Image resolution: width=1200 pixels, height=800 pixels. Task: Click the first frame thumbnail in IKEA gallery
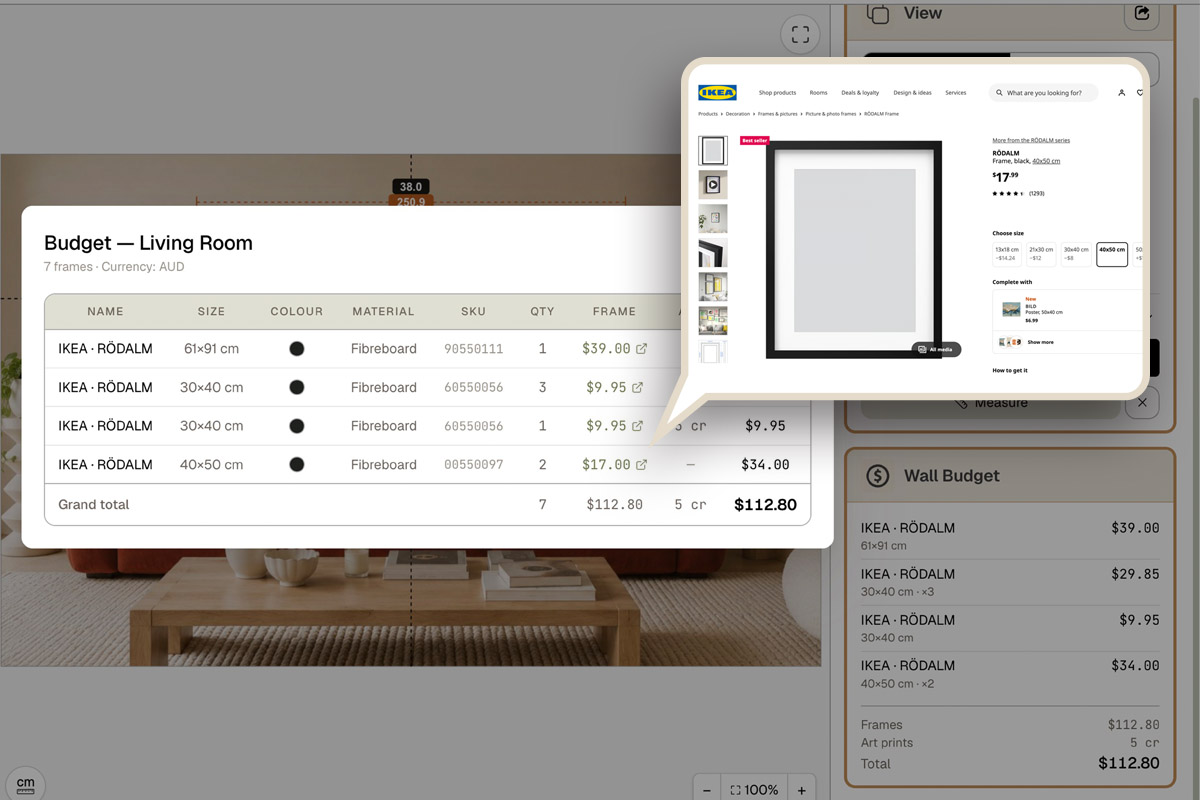click(713, 151)
